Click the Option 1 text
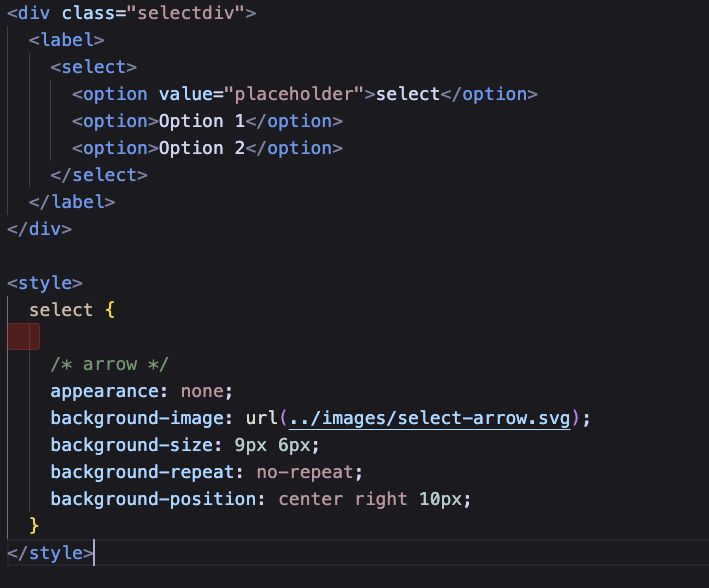 point(202,121)
